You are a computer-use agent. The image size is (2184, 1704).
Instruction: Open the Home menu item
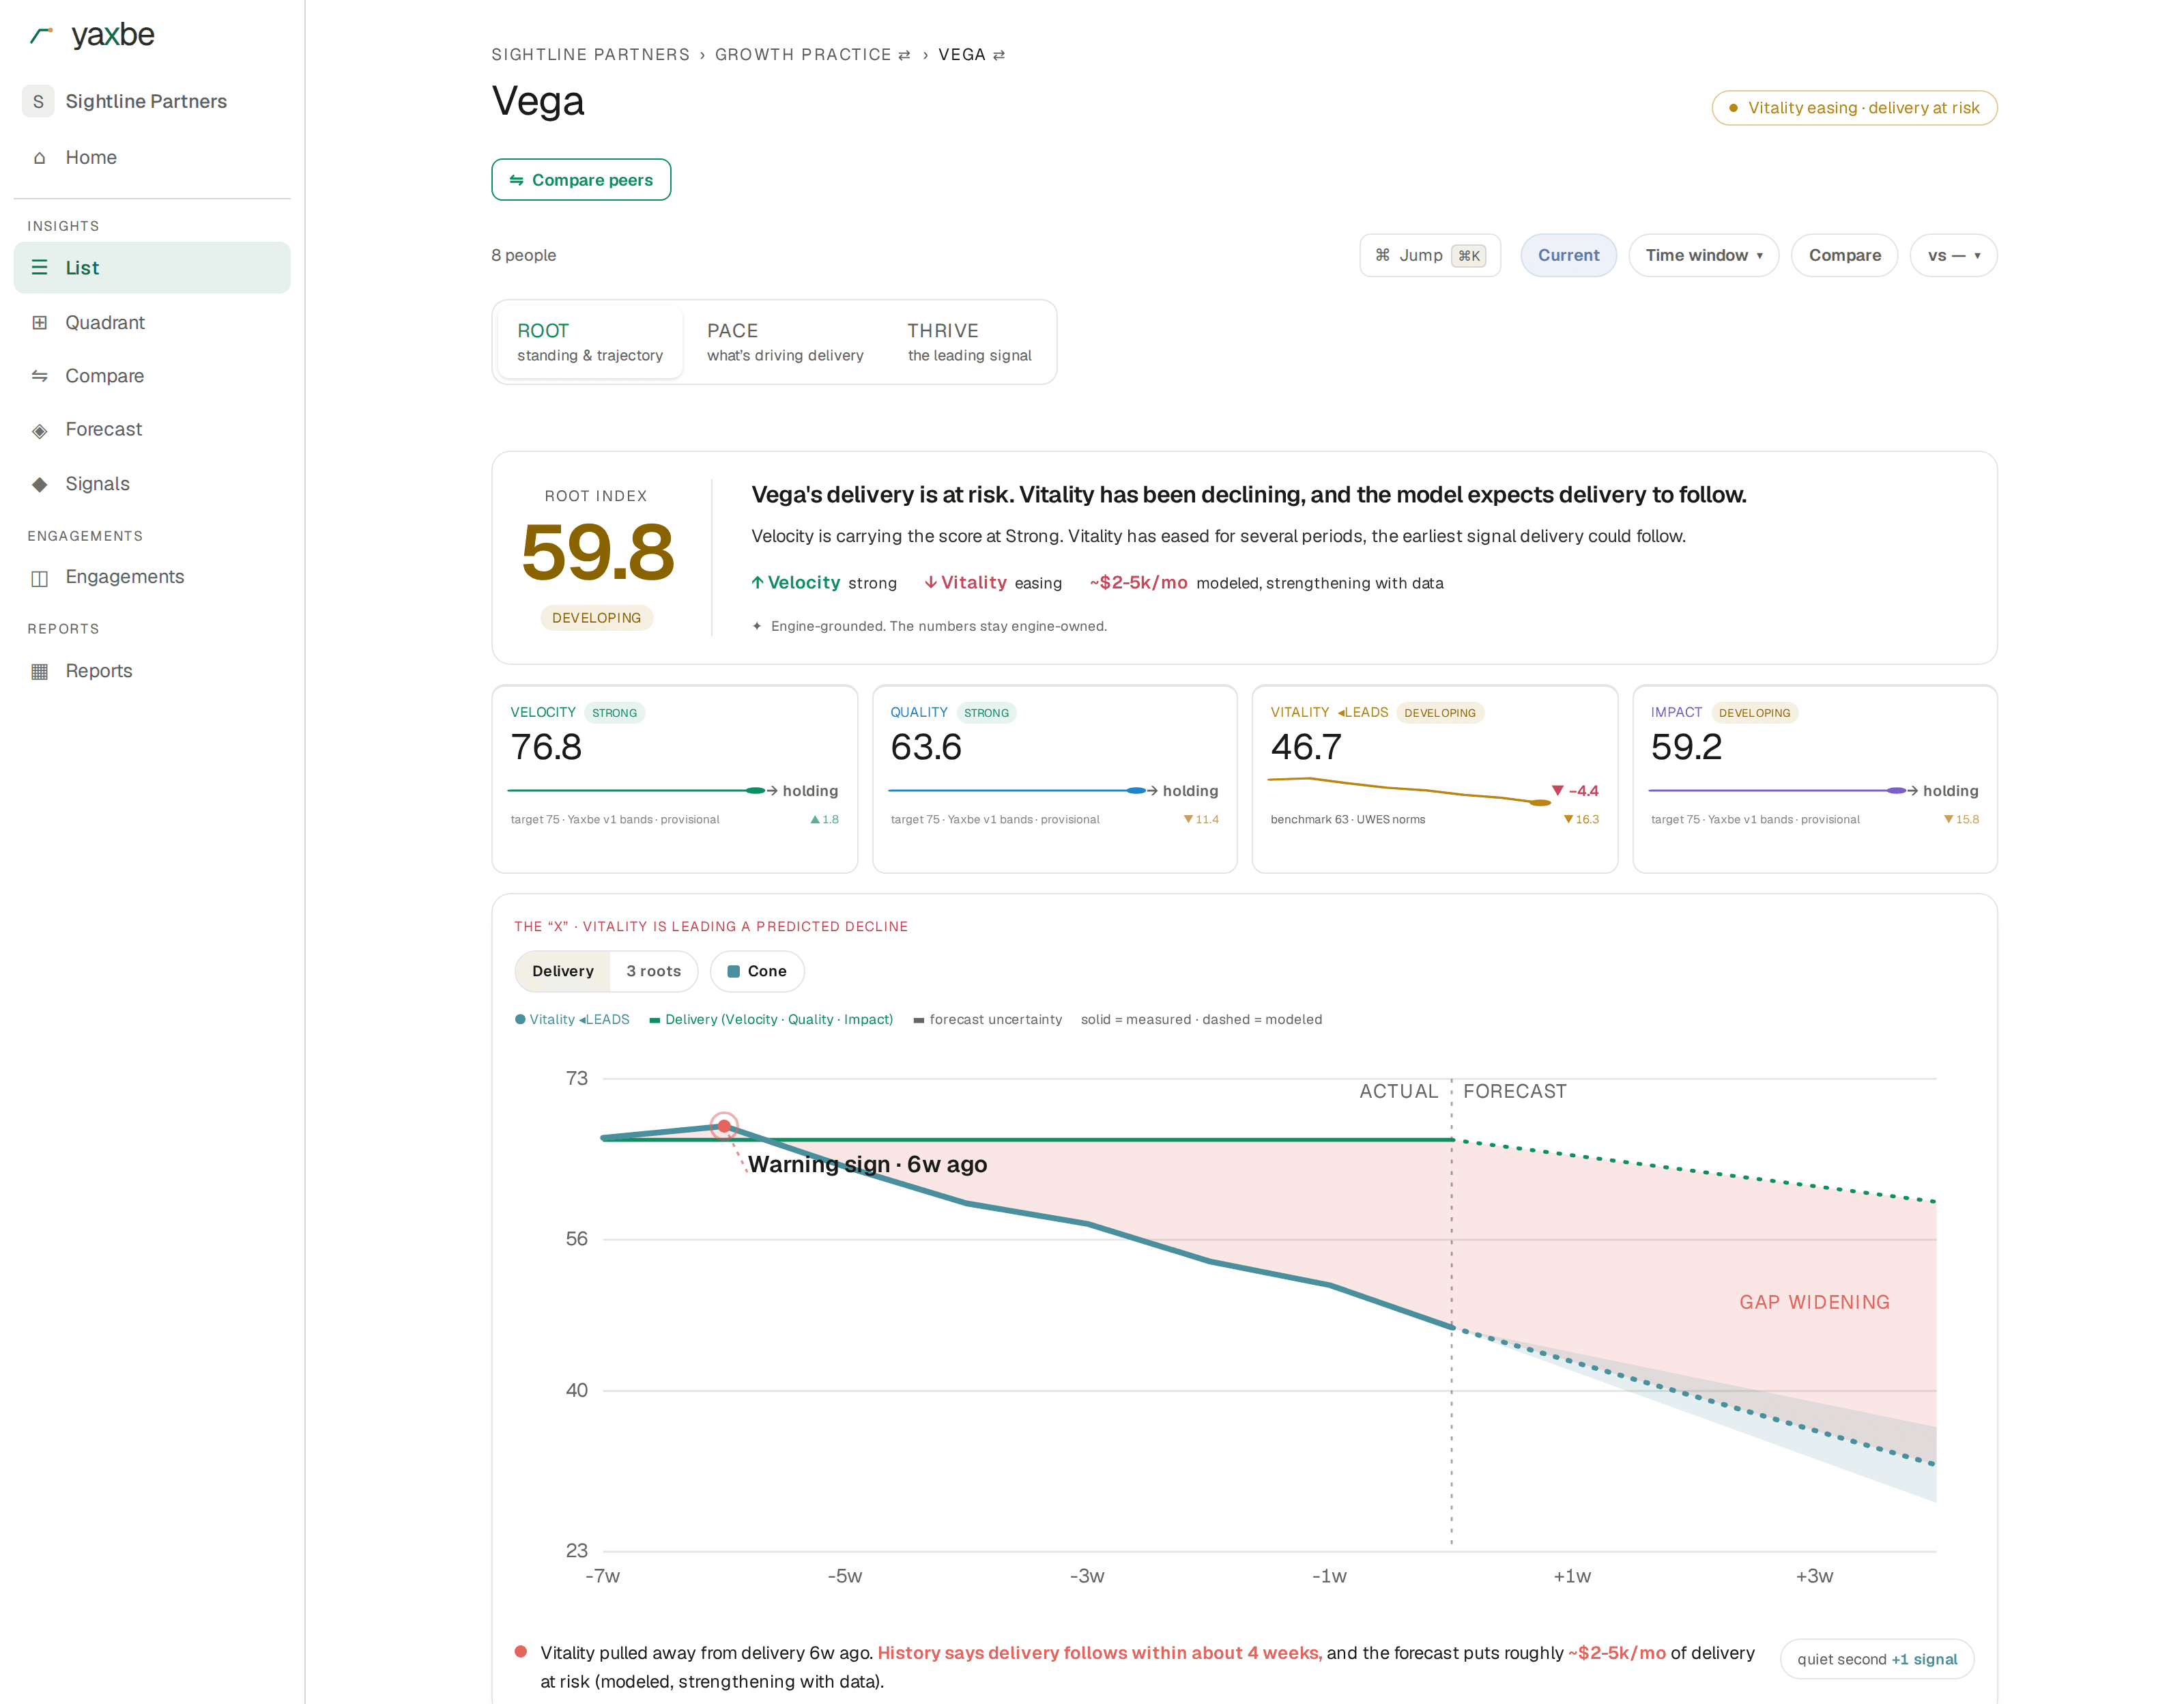152,158
